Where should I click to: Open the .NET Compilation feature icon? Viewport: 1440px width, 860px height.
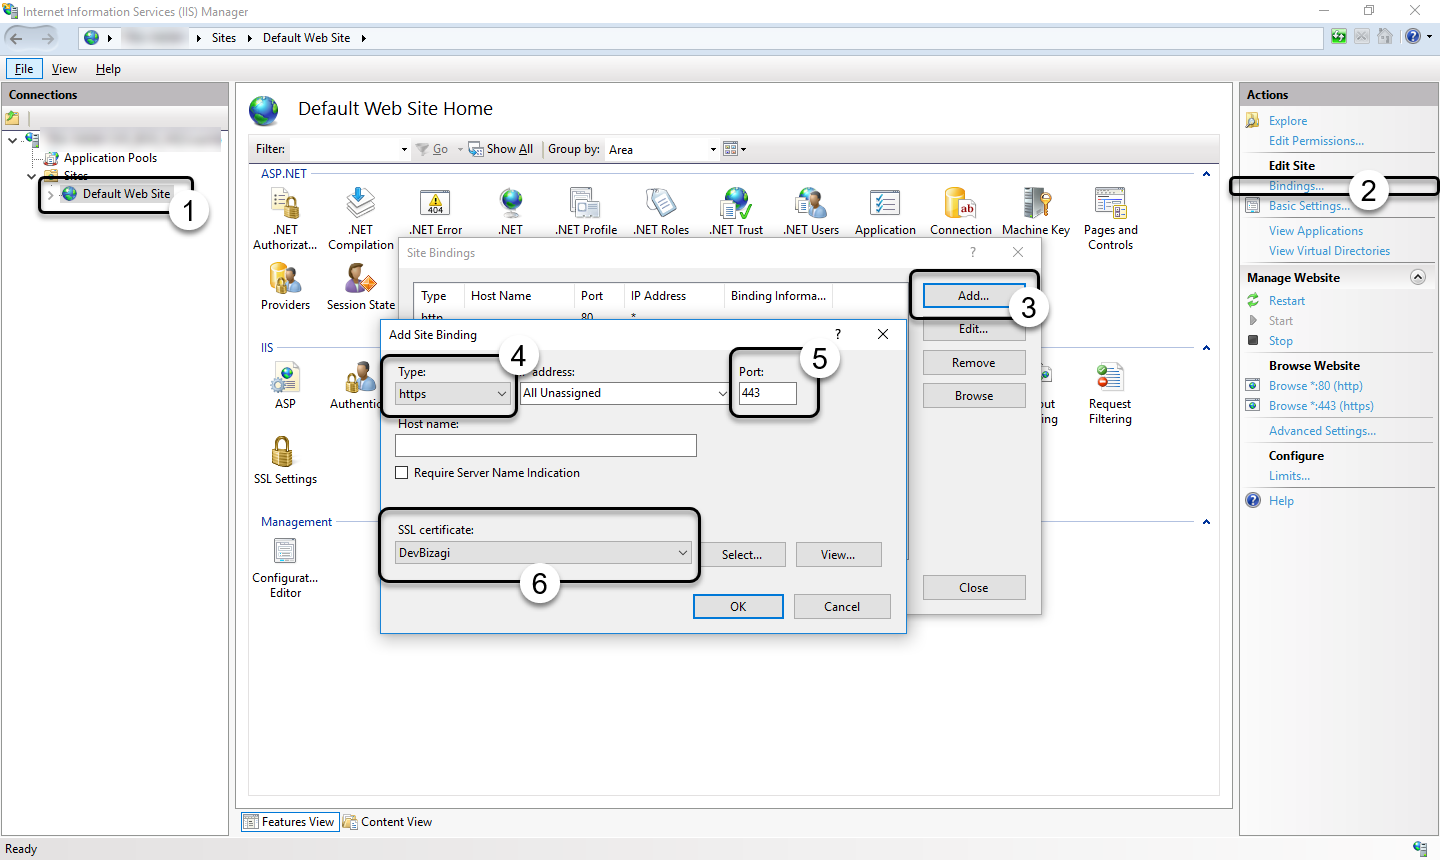(360, 204)
